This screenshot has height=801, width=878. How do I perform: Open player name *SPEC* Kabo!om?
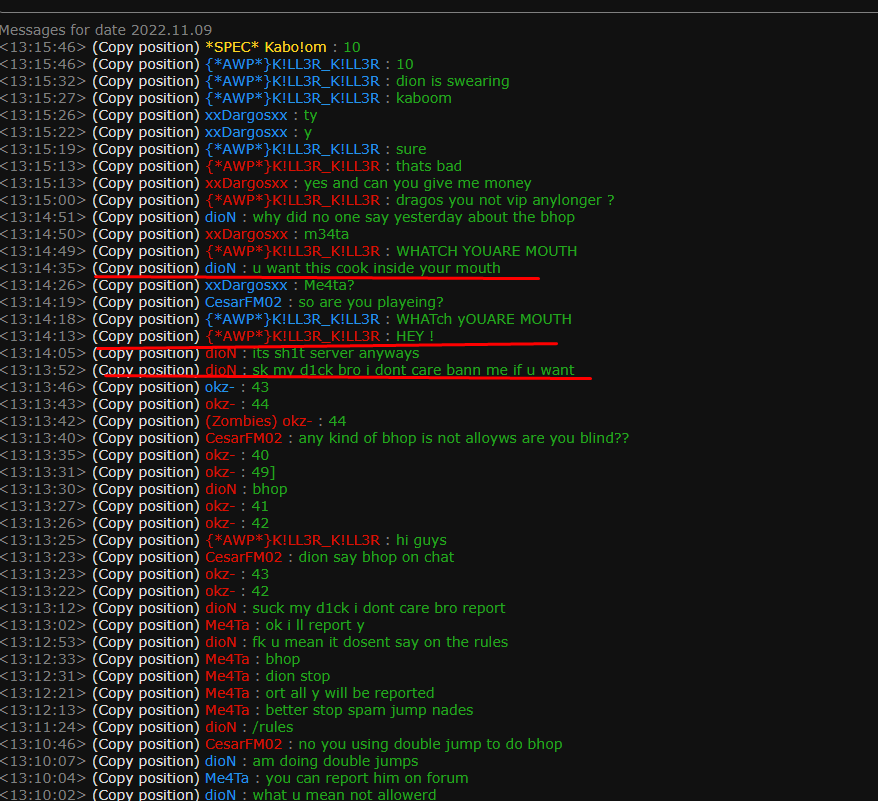pos(268,47)
